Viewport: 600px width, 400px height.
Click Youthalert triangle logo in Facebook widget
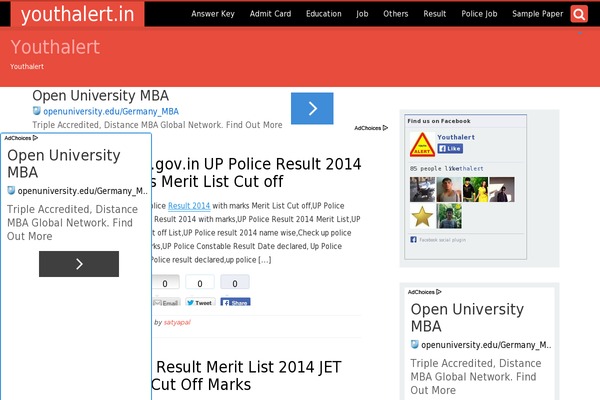pos(422,144)
